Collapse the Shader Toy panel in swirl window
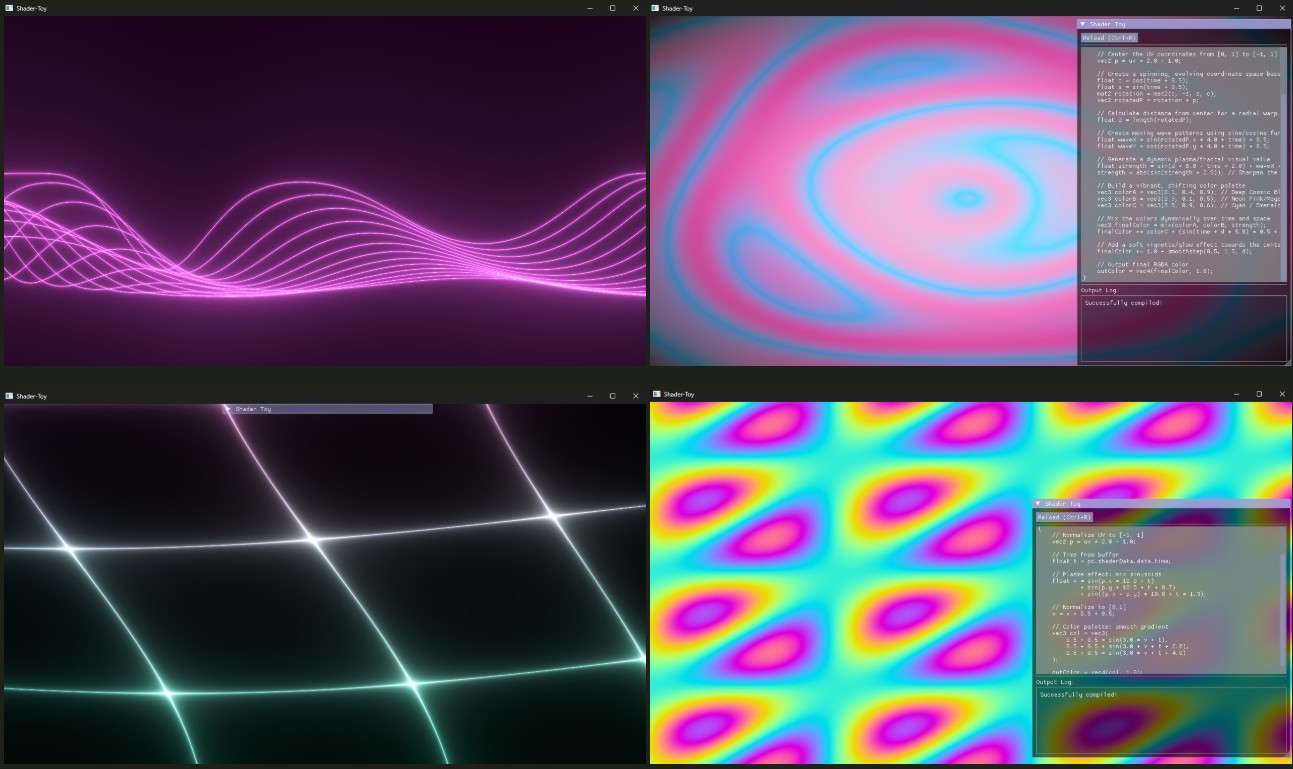The height and width of the screenshot is (769, 1293). point(1083,23)
